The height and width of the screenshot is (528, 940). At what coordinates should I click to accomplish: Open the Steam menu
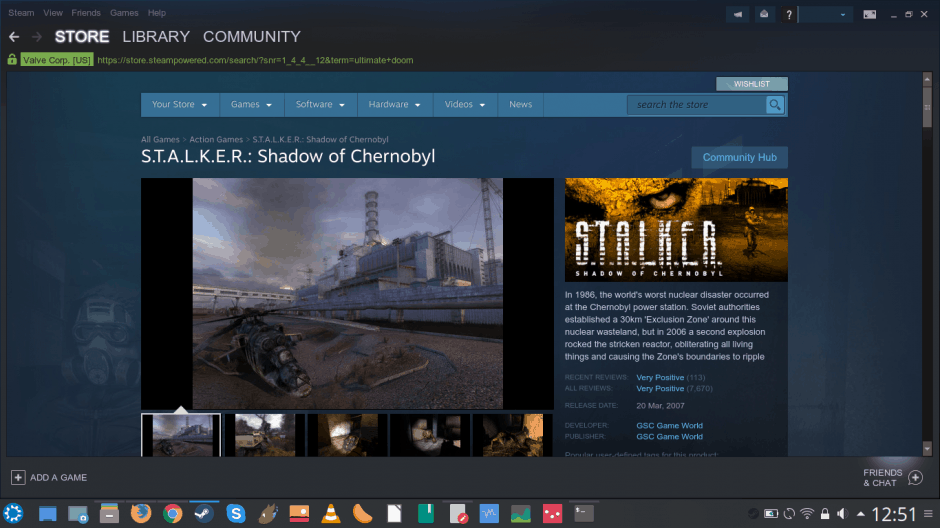coord(21,13)
